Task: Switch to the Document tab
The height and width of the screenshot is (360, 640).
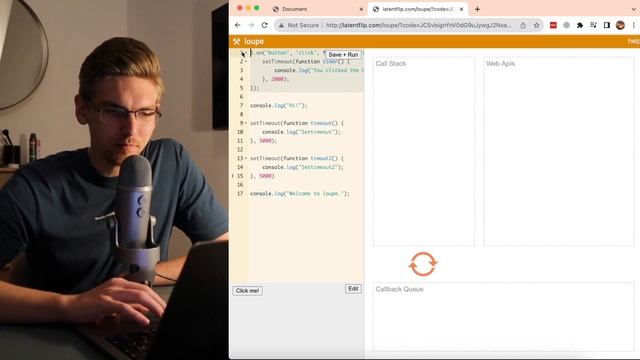Action: [x=318, y=9]
